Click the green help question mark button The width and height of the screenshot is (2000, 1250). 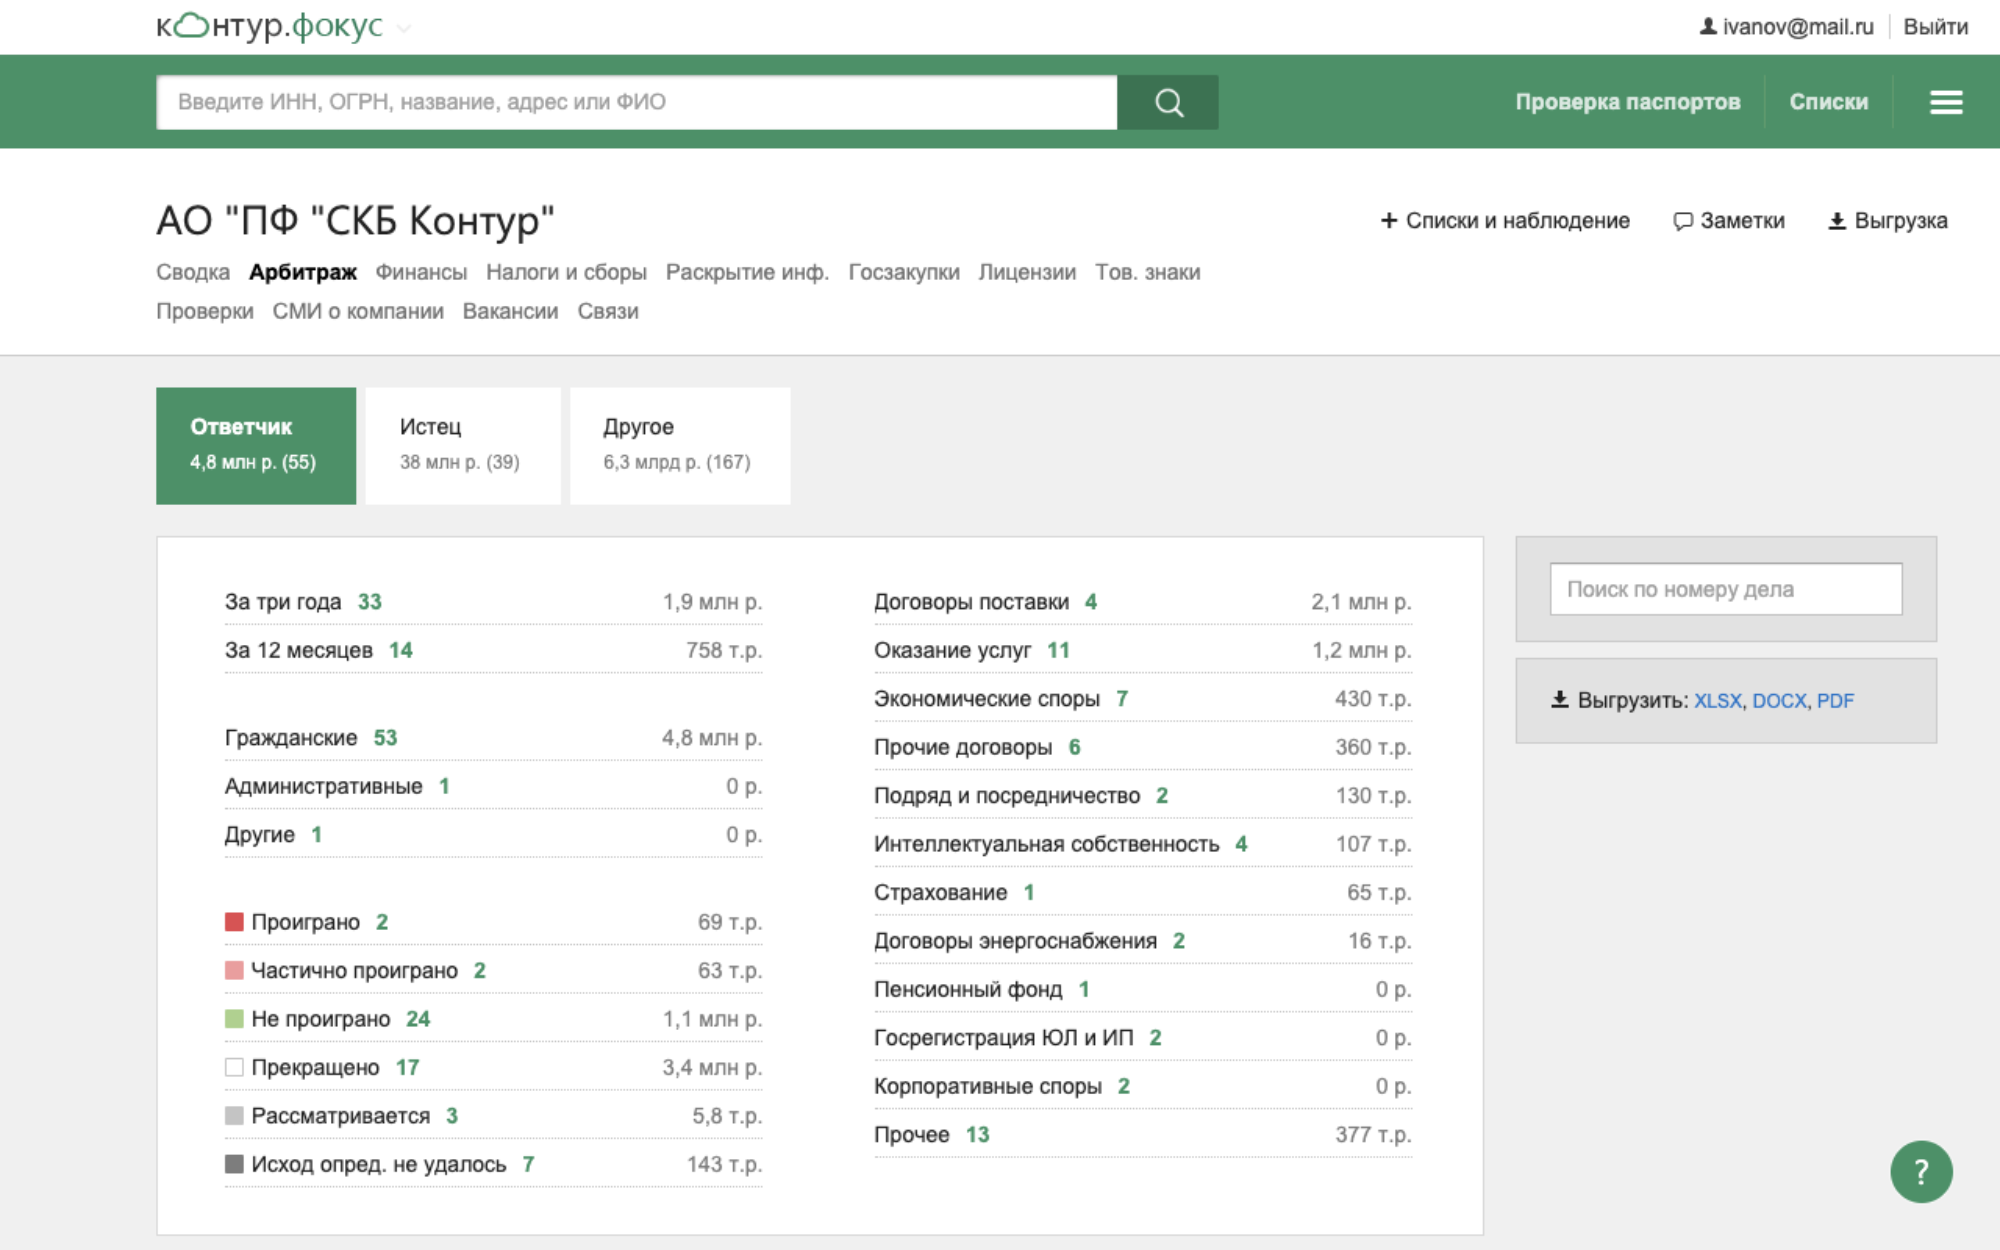(1921, 1171)
